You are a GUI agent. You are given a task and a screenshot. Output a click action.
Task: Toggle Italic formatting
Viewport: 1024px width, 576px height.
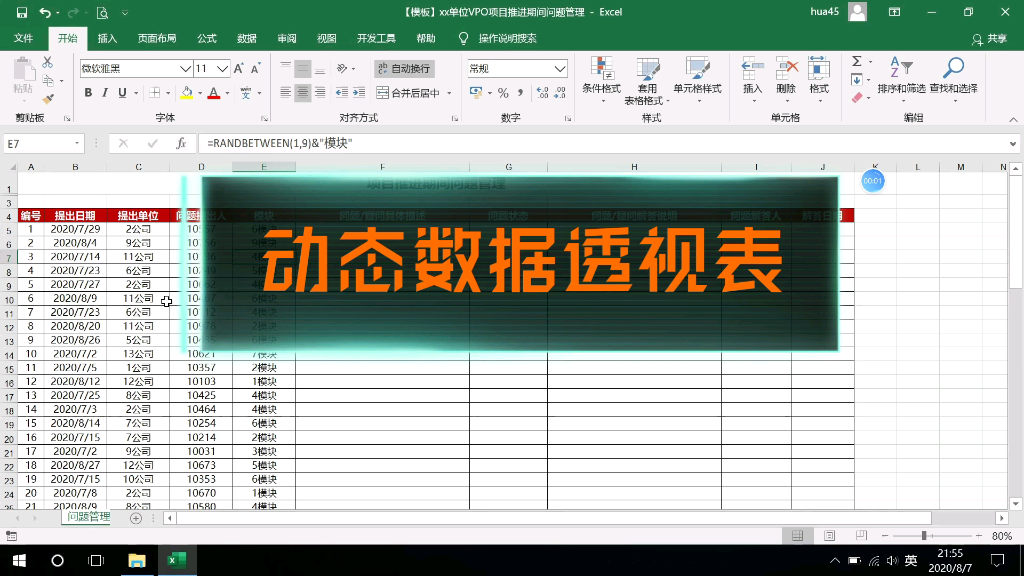(103, 93)
